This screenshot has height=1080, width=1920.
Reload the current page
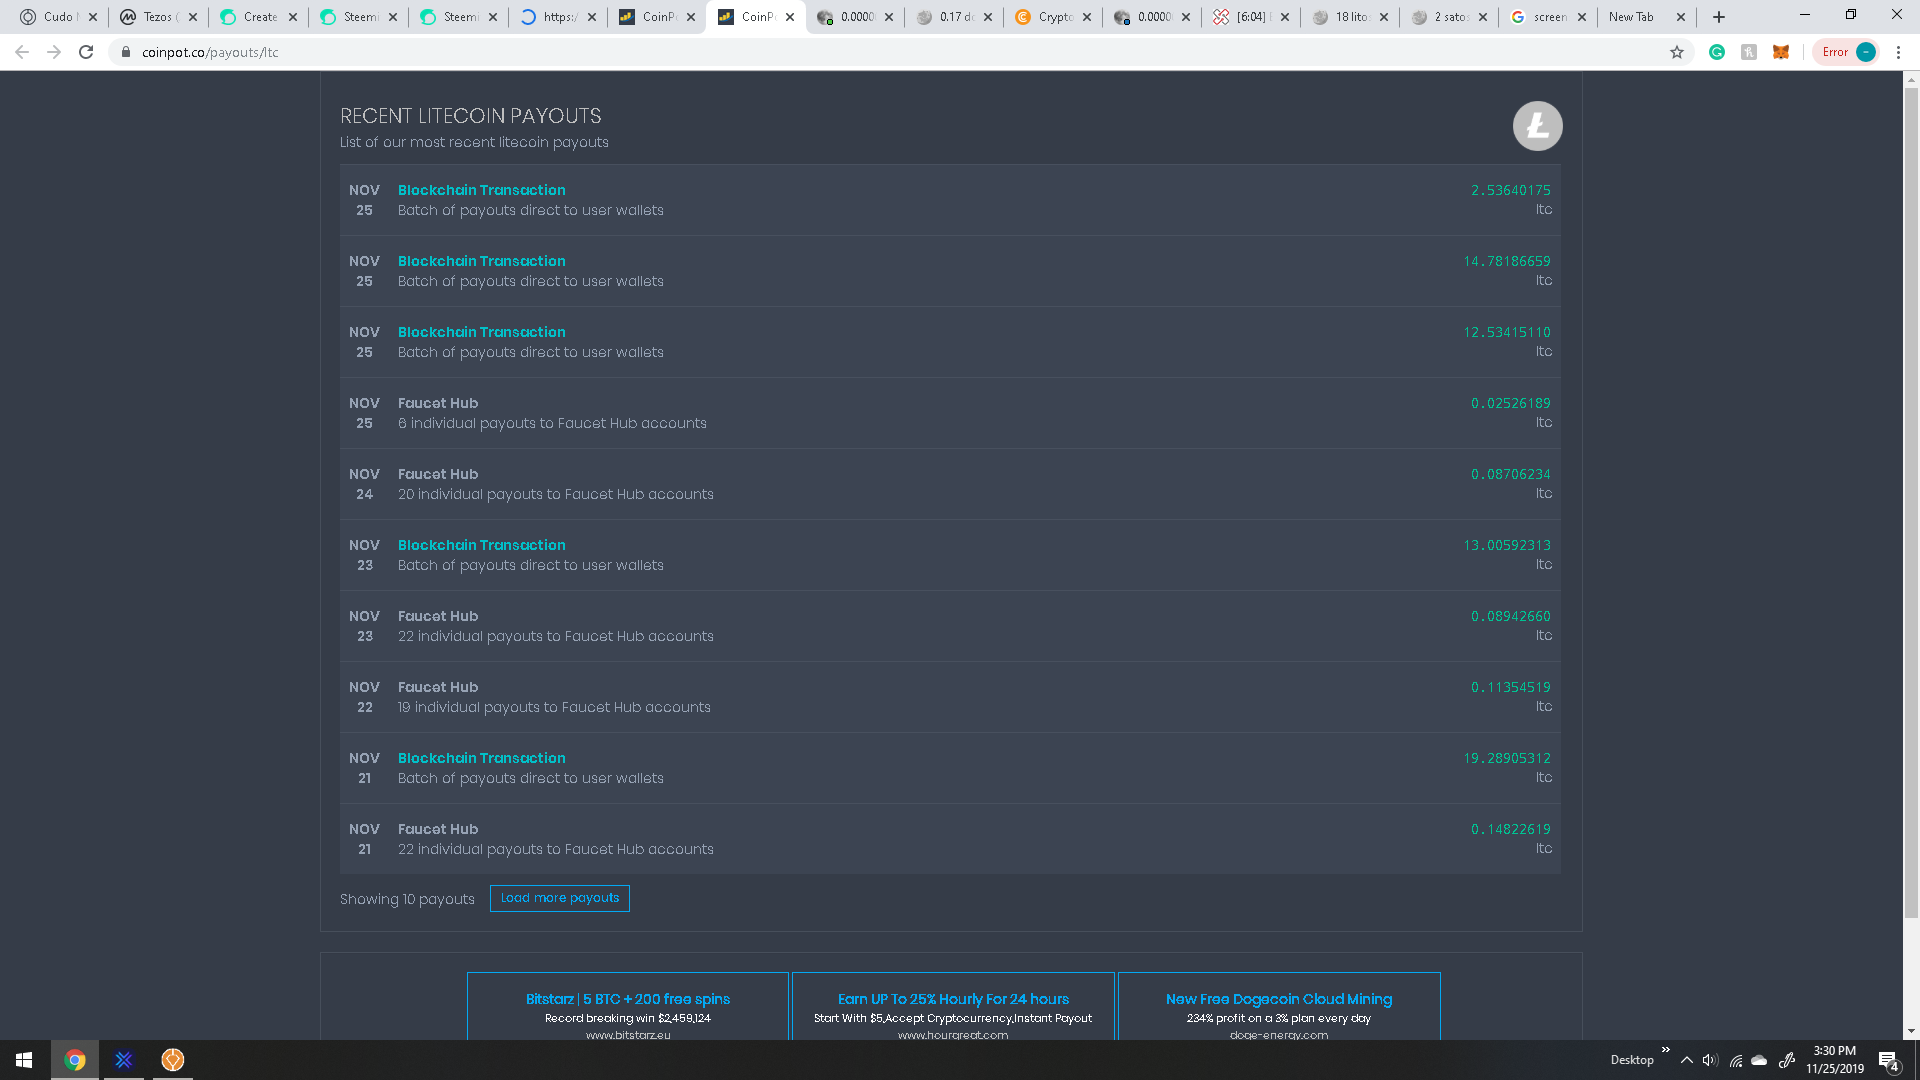pos(86,52)
